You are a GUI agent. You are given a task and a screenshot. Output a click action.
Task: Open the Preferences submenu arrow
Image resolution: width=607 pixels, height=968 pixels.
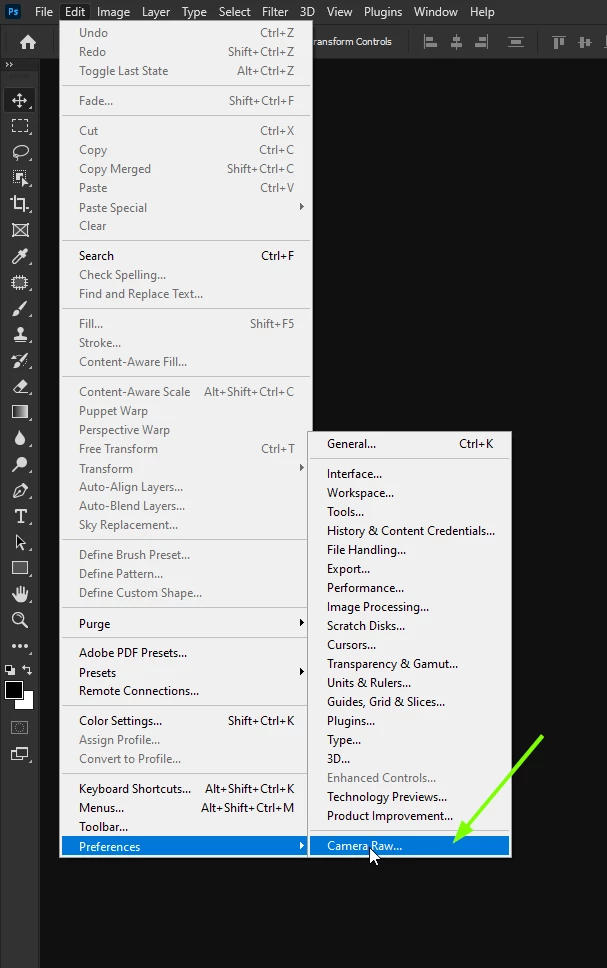click(301, 846)
